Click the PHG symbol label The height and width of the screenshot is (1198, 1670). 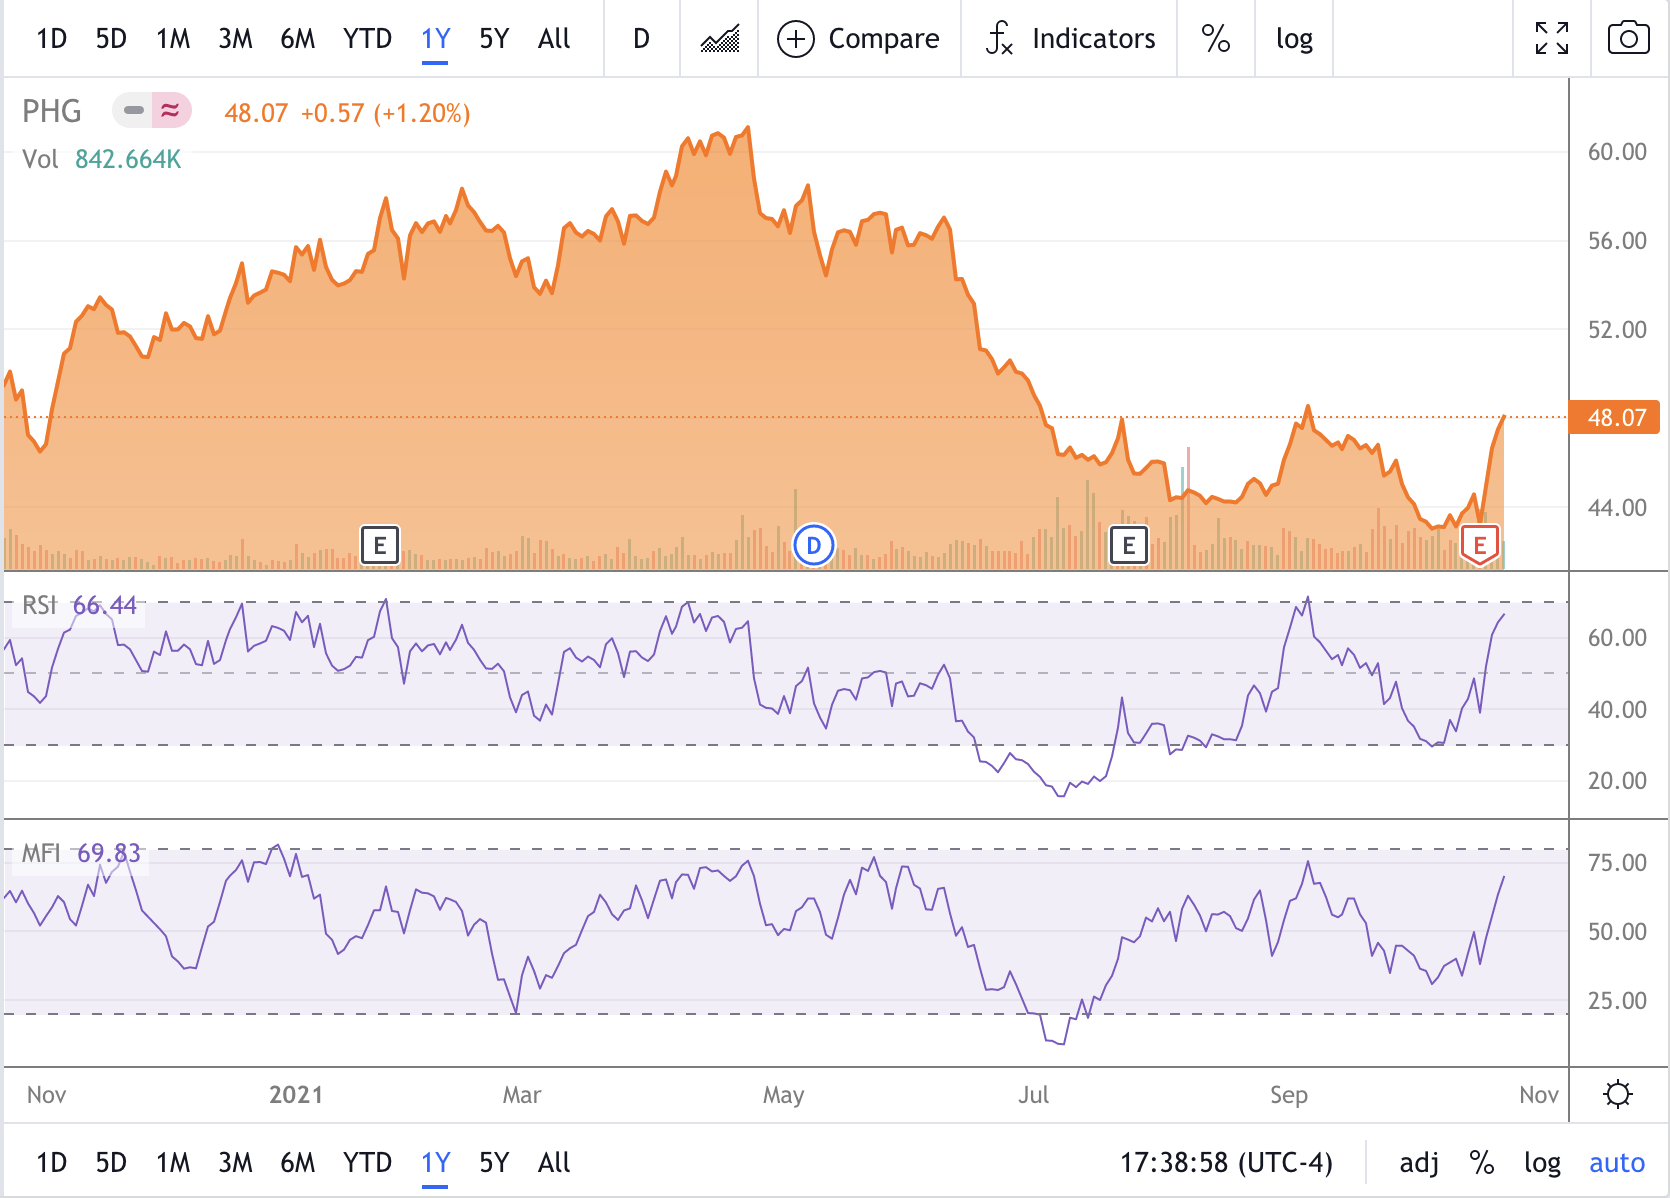click(52, 111)
